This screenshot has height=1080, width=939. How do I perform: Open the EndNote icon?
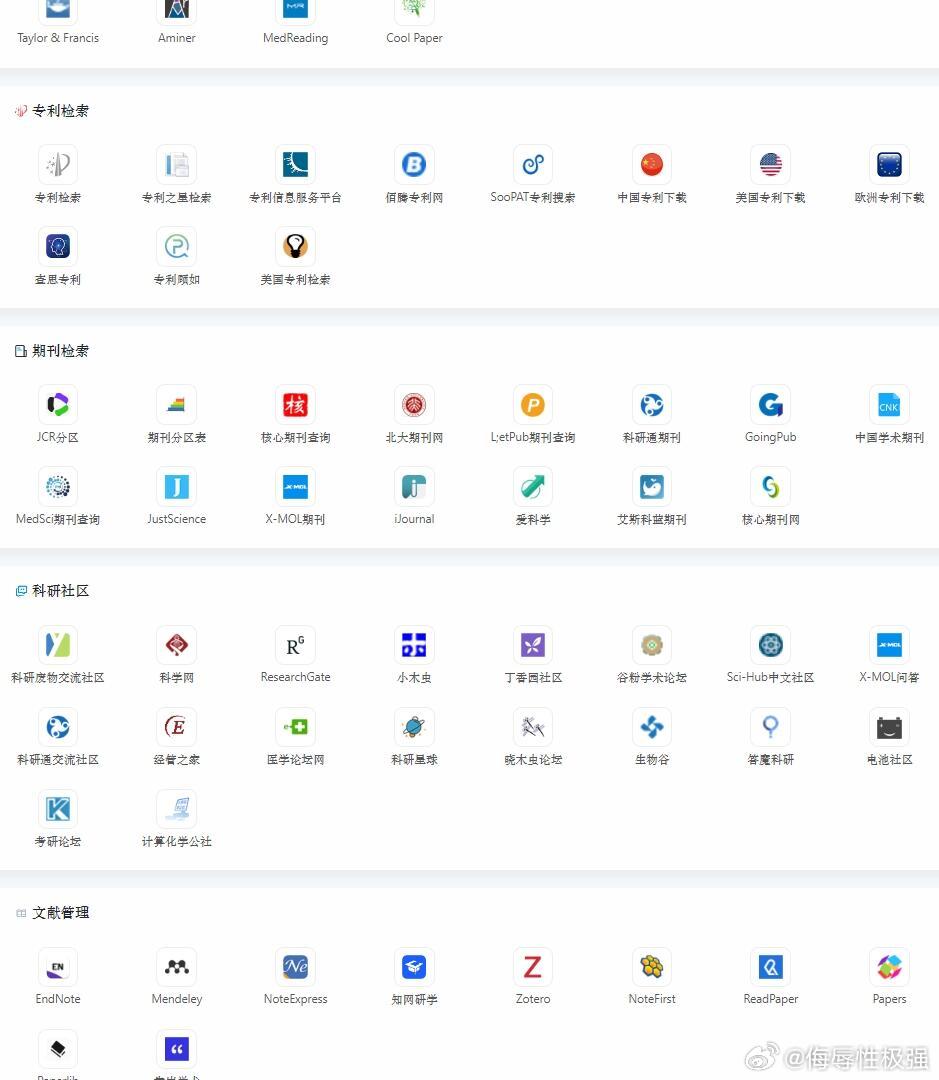pyautogui.click(x=58, y=966)
